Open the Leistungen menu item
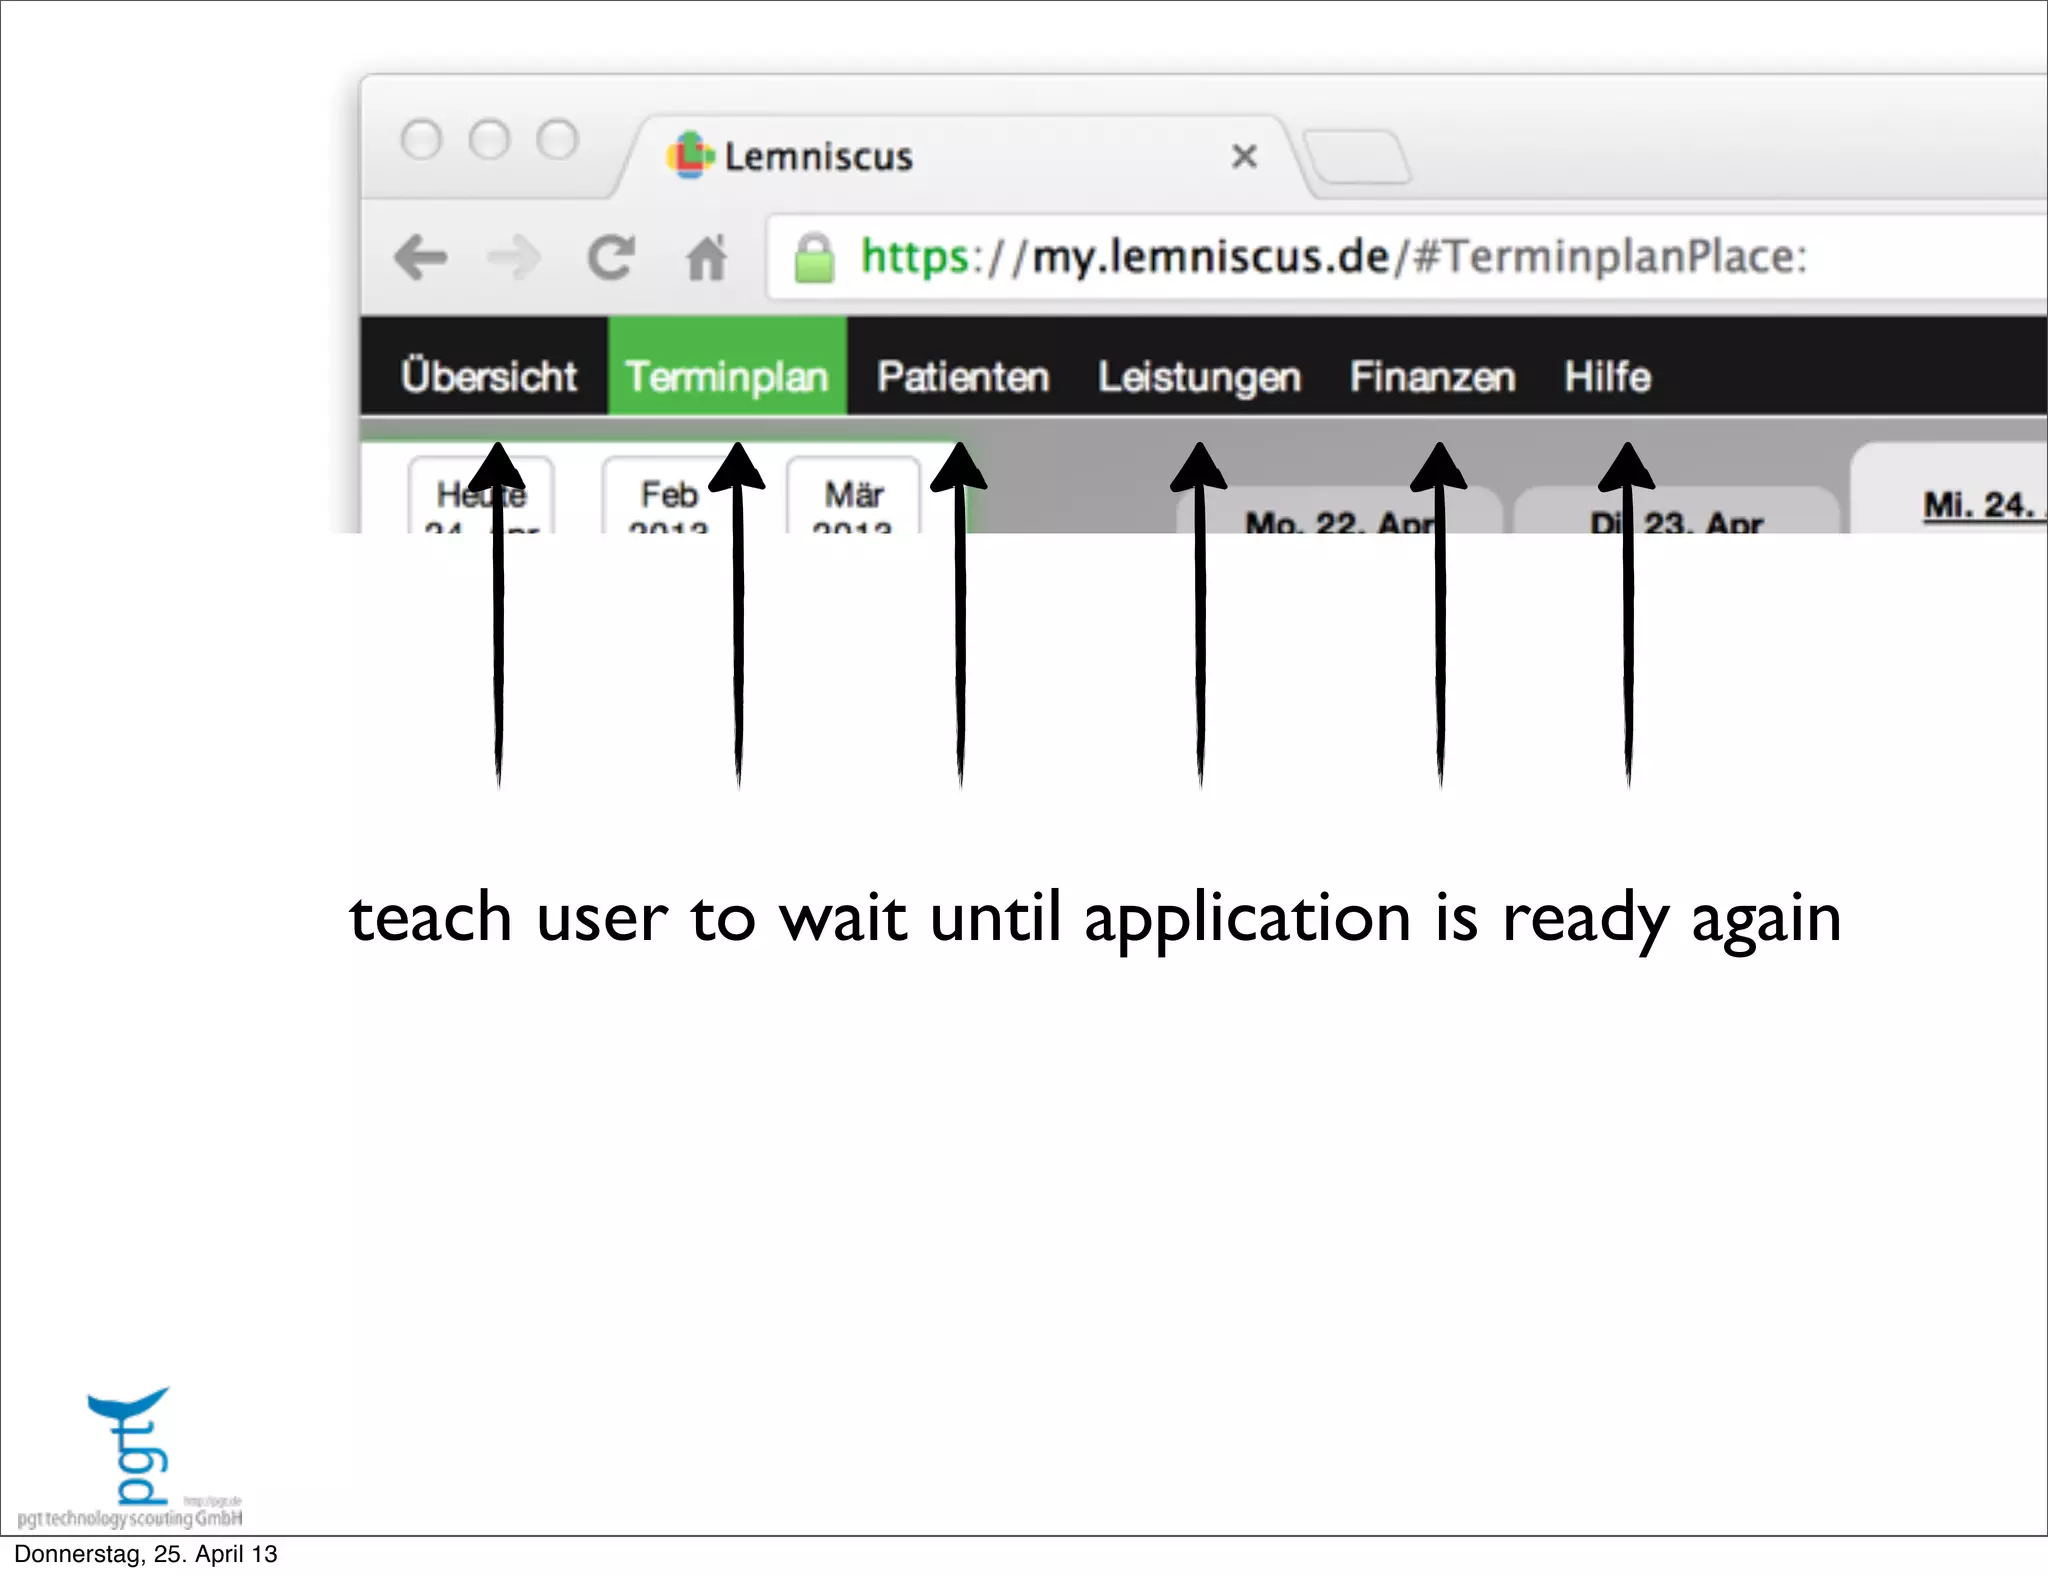Viewport: 2048px width, 1576px height. point(1199,377)
